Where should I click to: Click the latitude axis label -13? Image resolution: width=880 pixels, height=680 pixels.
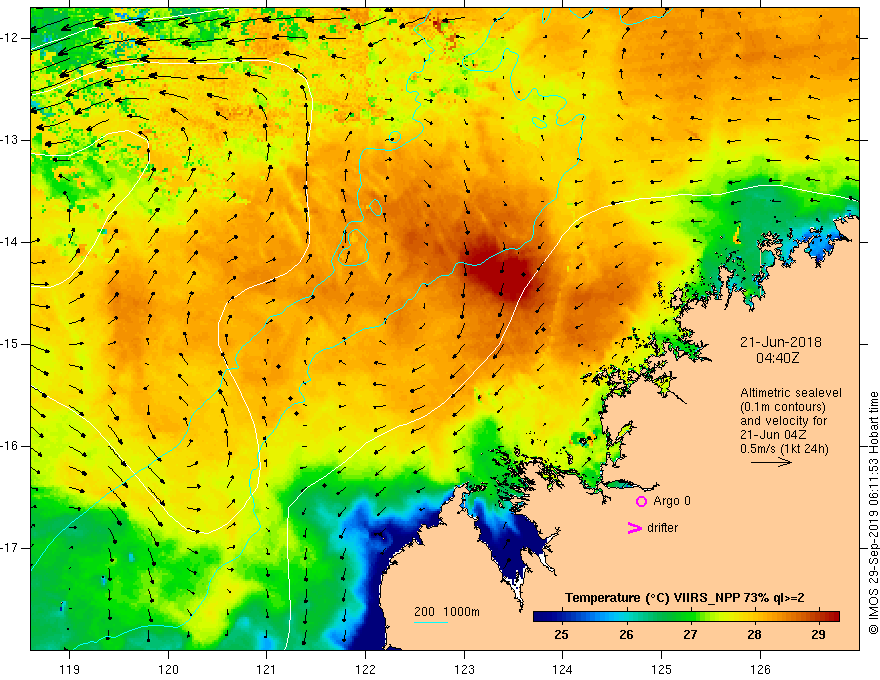[10, 140]
